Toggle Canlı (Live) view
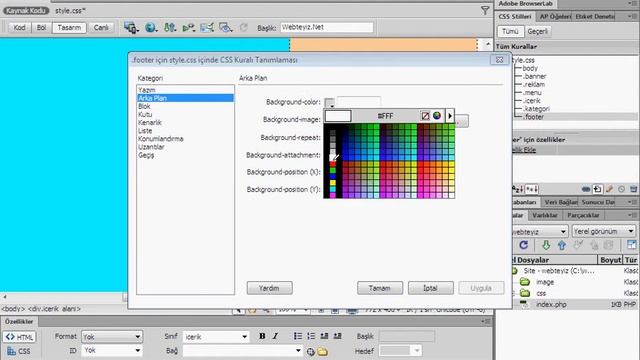This screenshot has width=640, height=360. (101, 28)
